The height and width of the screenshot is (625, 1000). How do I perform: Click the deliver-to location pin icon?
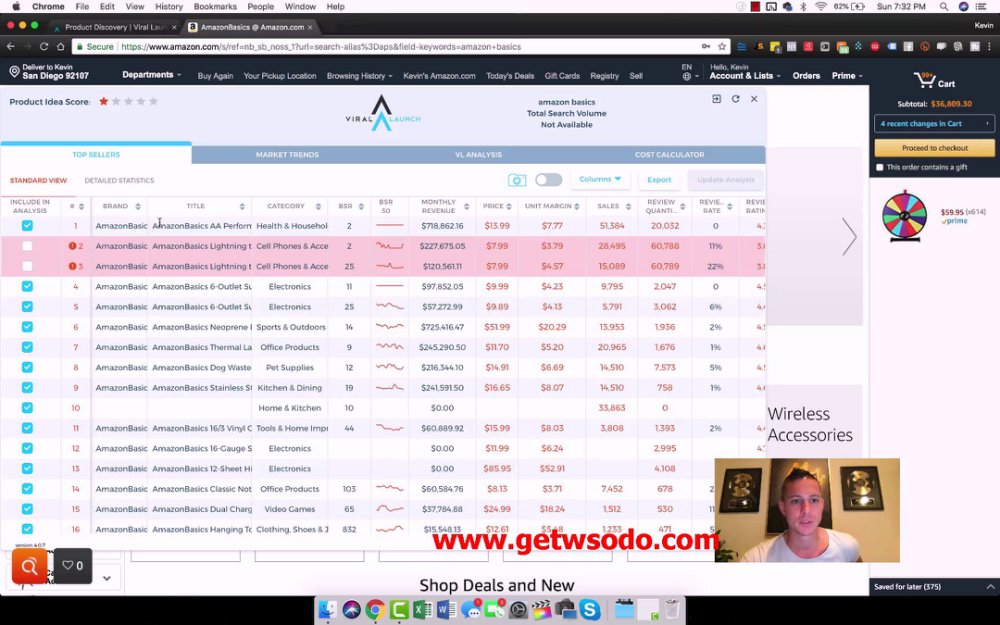pyautogui.click(x=14, y=71)
